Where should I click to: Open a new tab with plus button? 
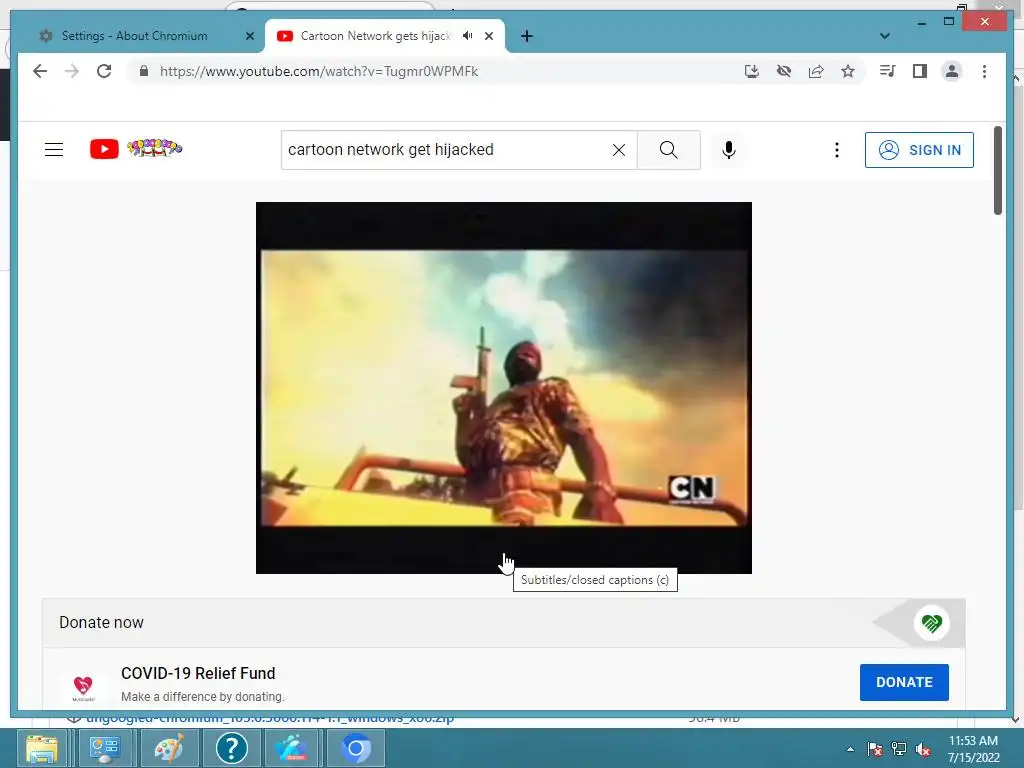coord(526,37)
